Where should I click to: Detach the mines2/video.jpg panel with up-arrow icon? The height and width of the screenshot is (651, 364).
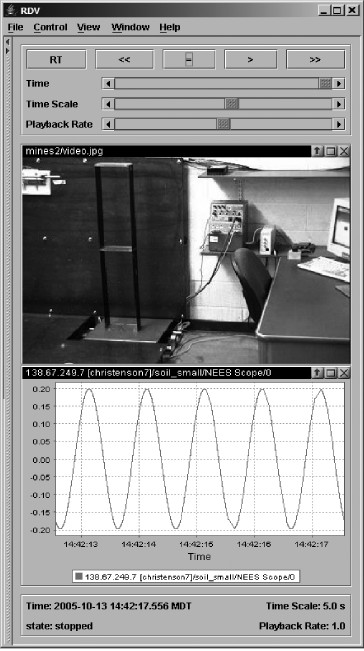(317, 151)
